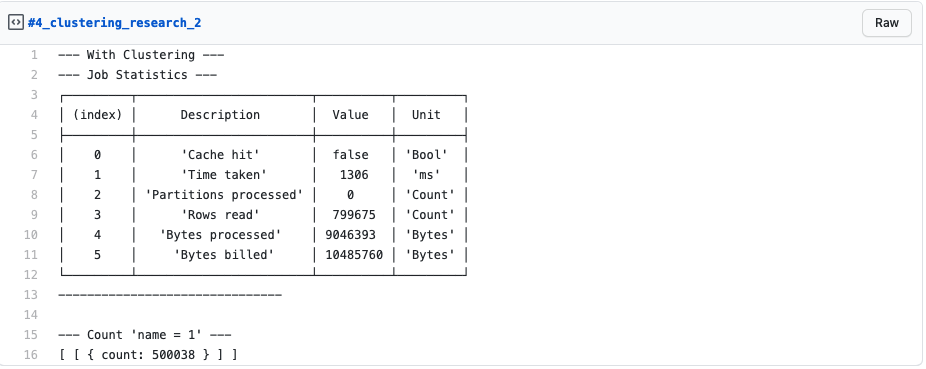Select line number 10
Viewport: 926px width, 369px height.
pyautogui.click(x=31, y=235)
